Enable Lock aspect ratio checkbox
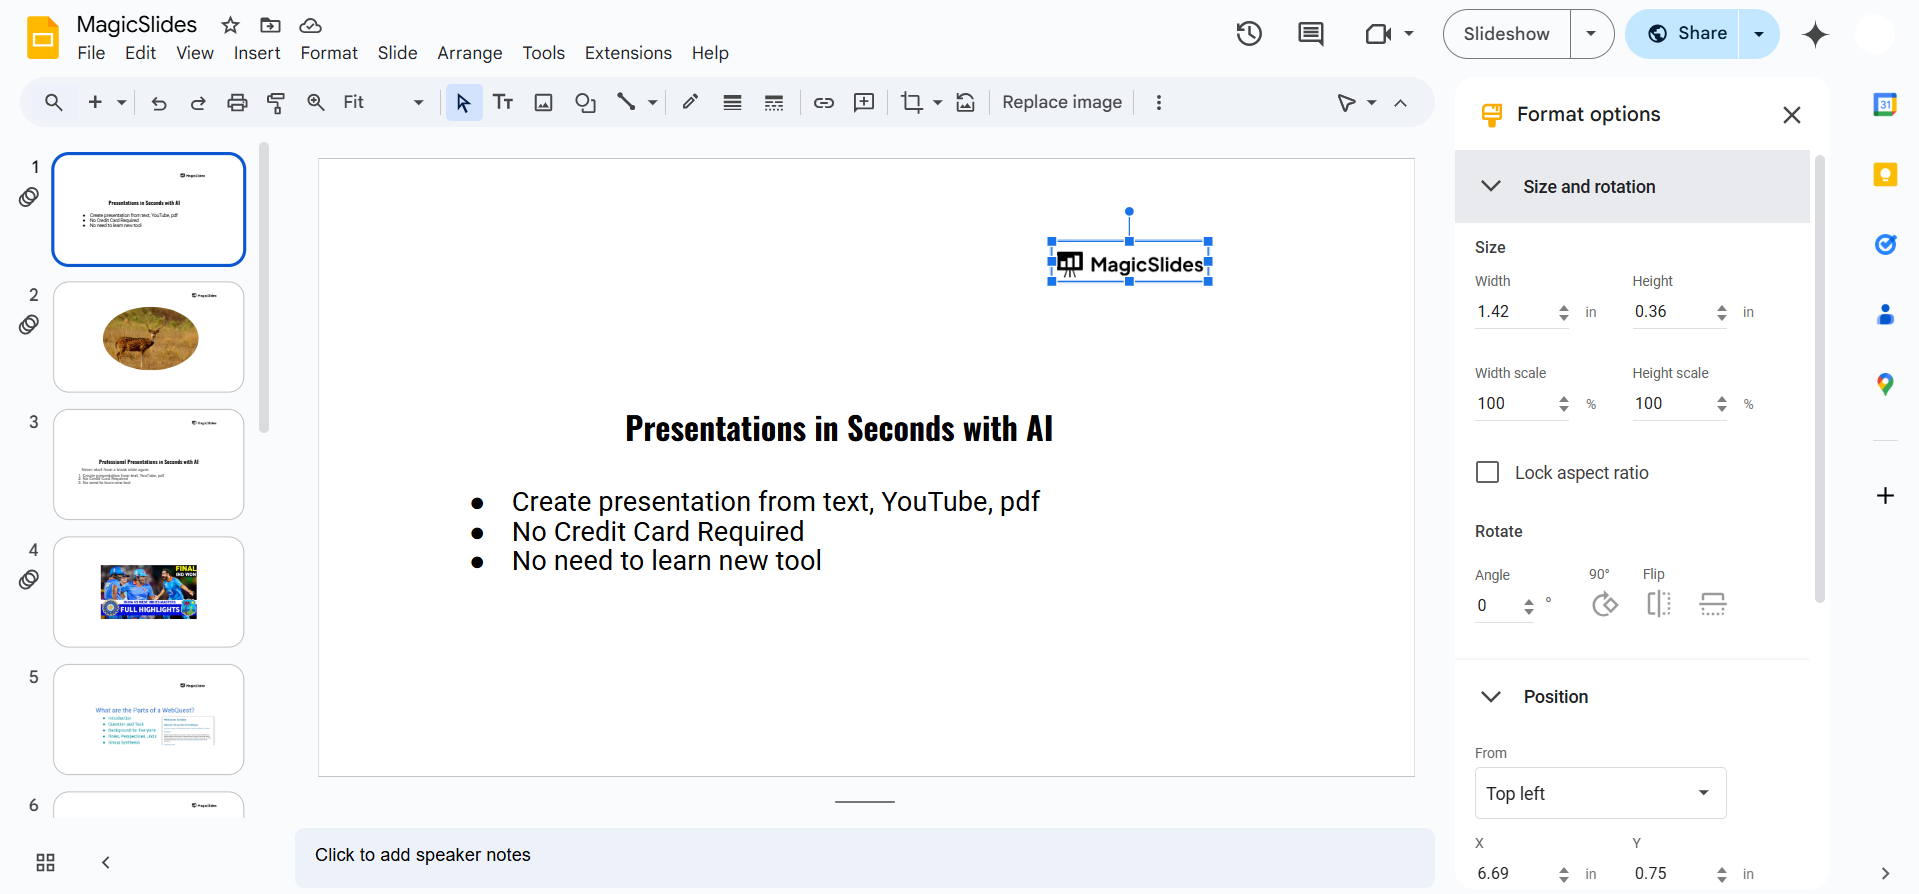1919x894 pixels. pyautogui.click(x=1488, y=472)
